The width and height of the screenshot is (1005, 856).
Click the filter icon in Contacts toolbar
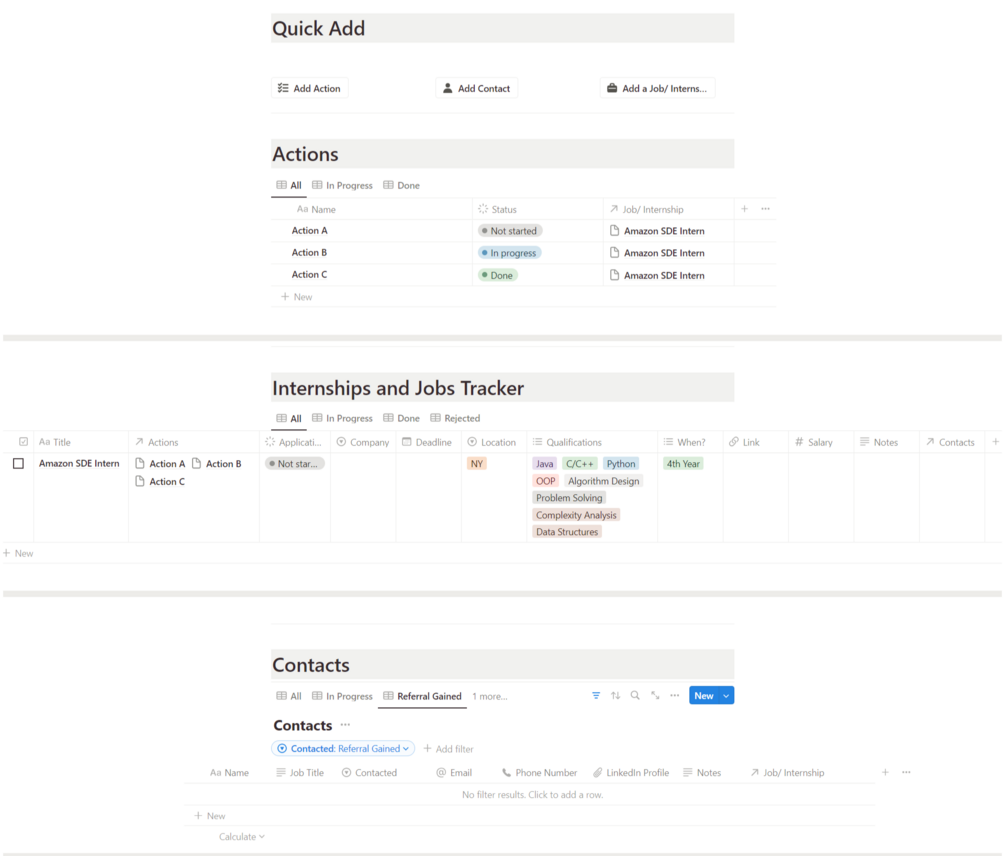[596, 696]
